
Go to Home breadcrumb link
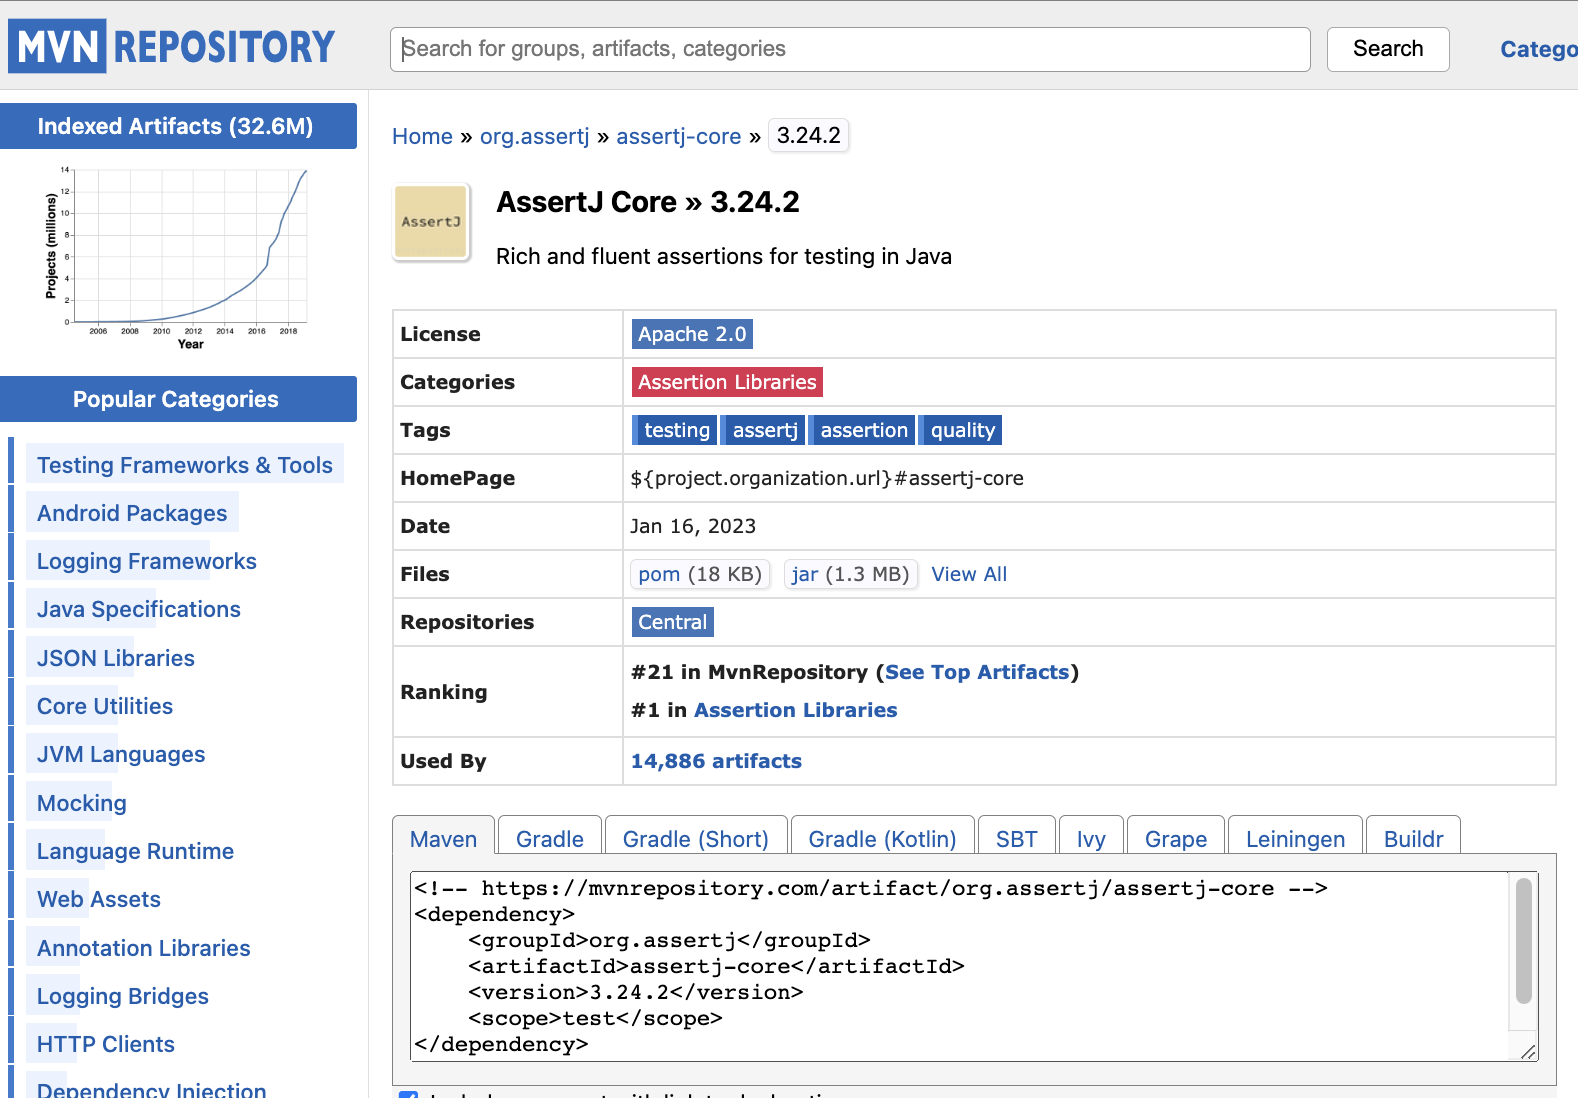(422, 136)
